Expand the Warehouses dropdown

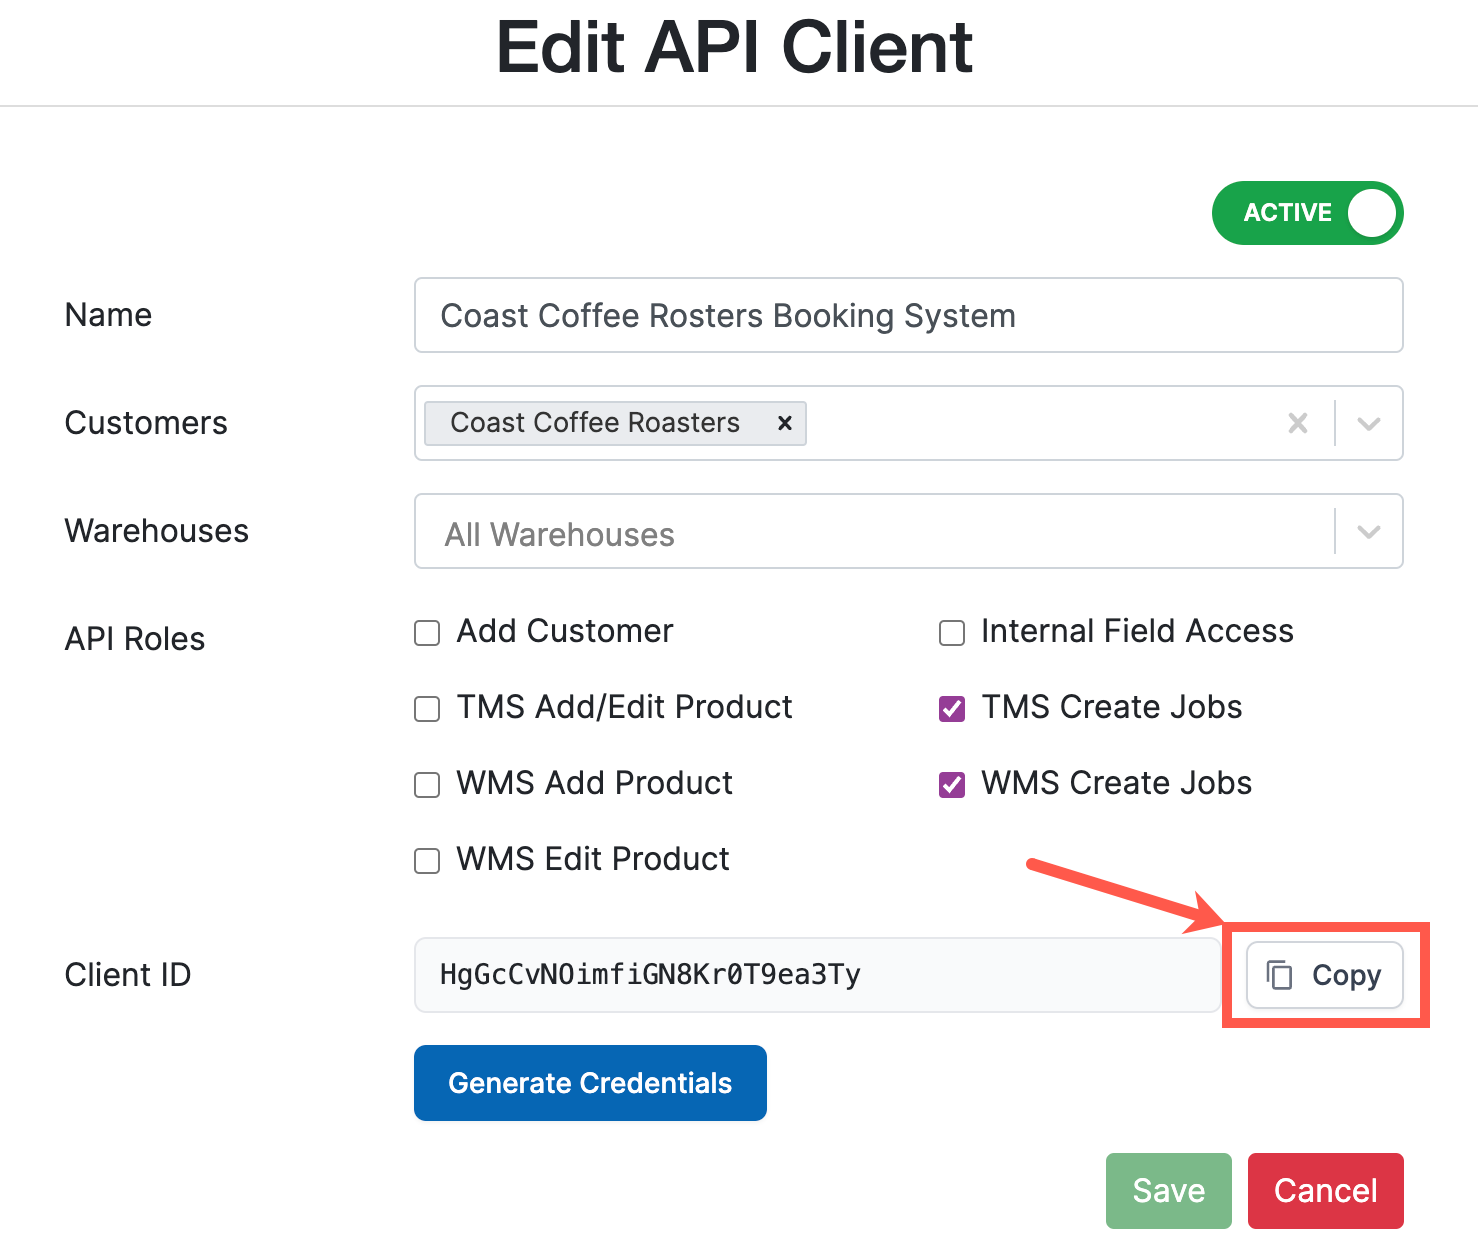tap(1368, 531)
